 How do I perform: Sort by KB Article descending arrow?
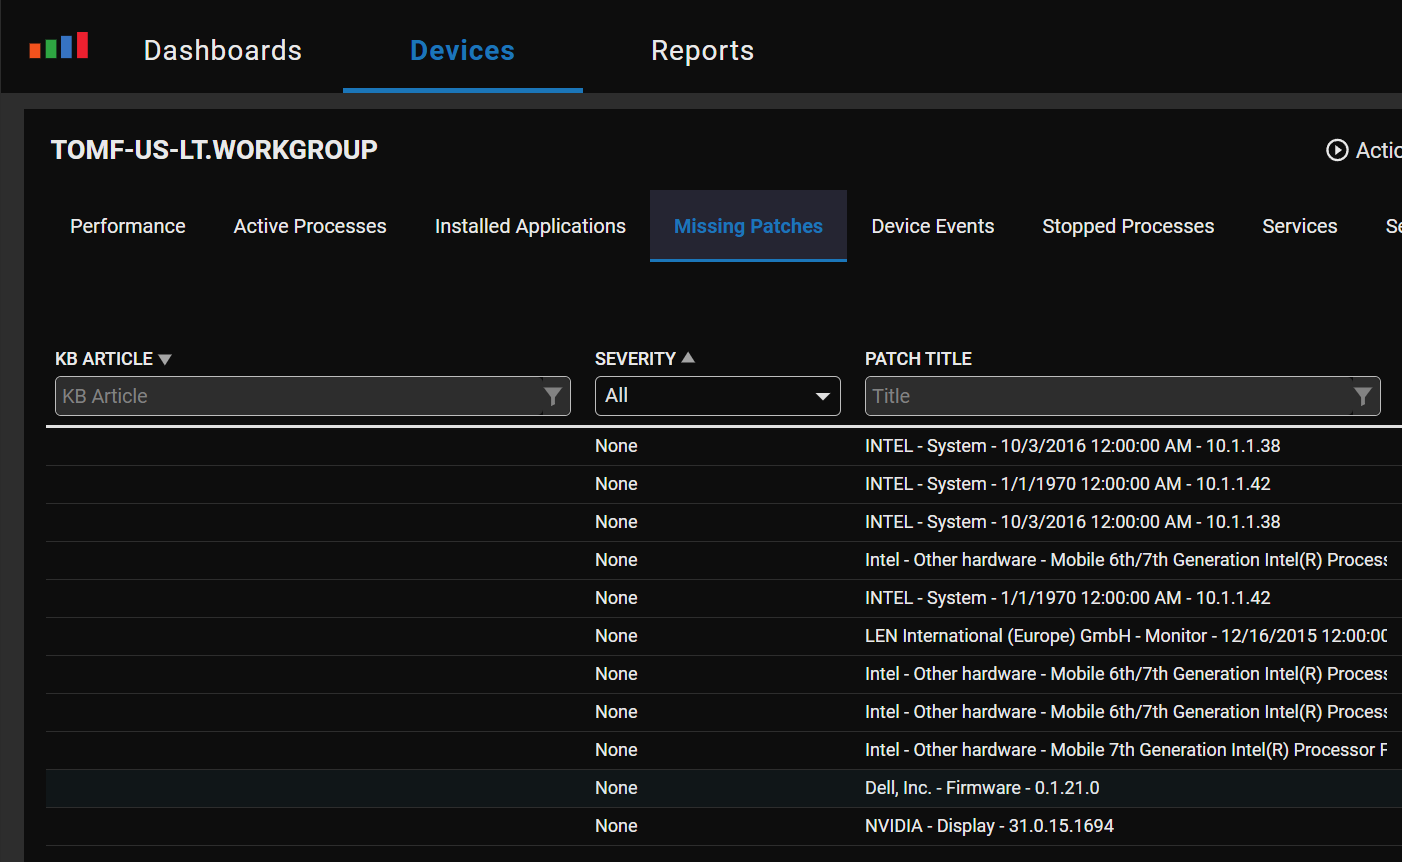pyautogui.click(x=165, y=359)
